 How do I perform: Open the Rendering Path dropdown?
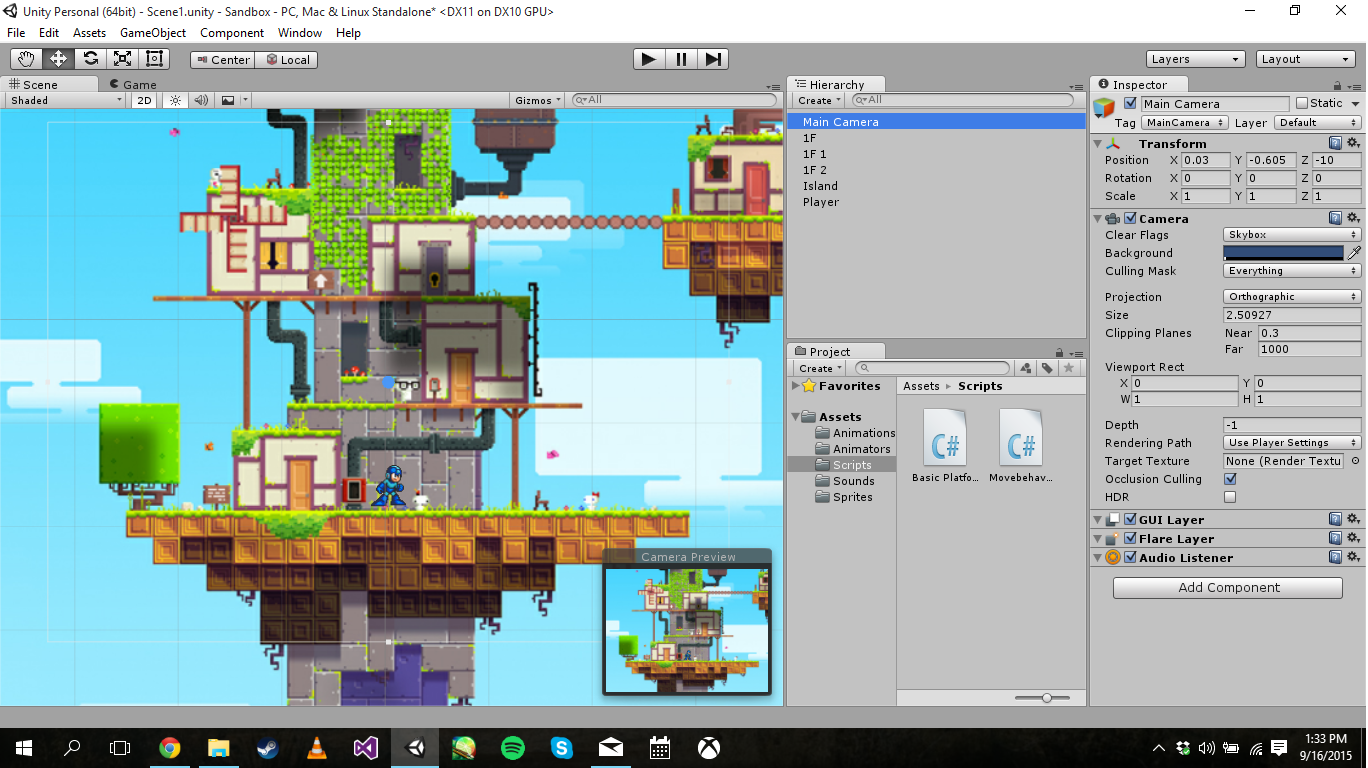tap(1292, 443)
